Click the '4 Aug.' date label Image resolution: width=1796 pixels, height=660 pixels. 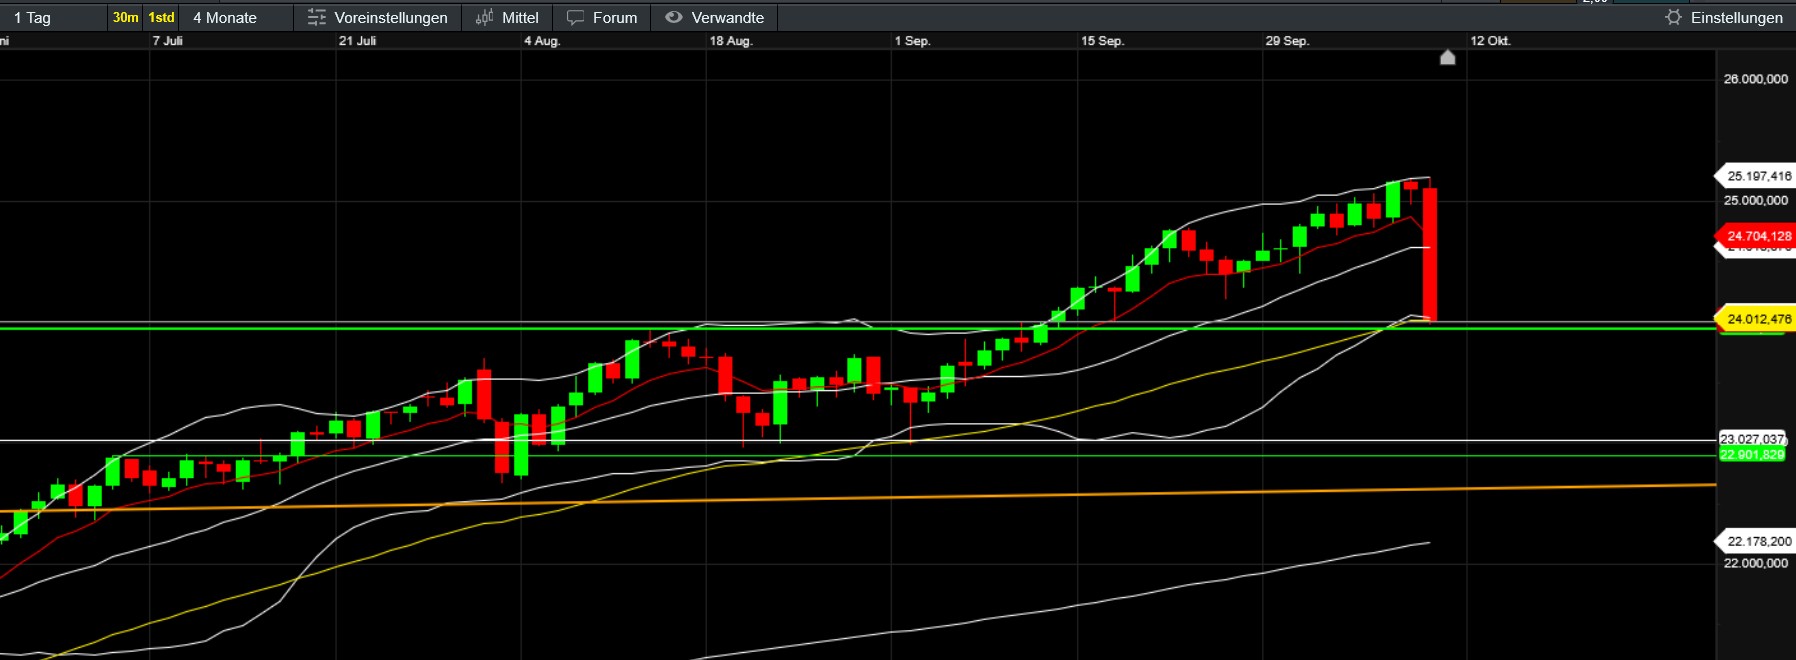[542, 41]
